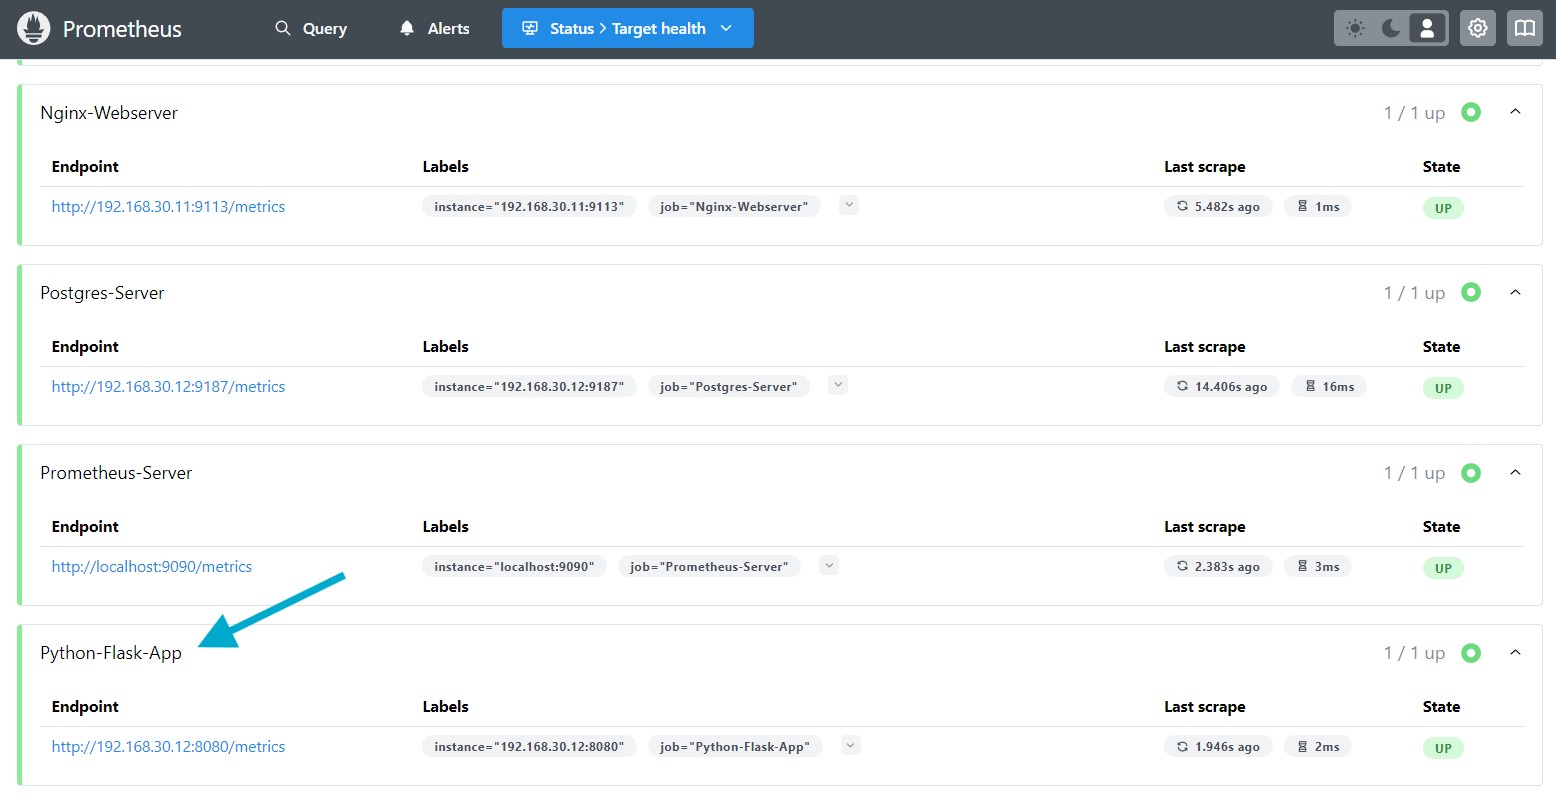The width and height of the screenshot is (1556, 797).
Task: Click the Prometheus flame logo
Action: pos(34,29)
